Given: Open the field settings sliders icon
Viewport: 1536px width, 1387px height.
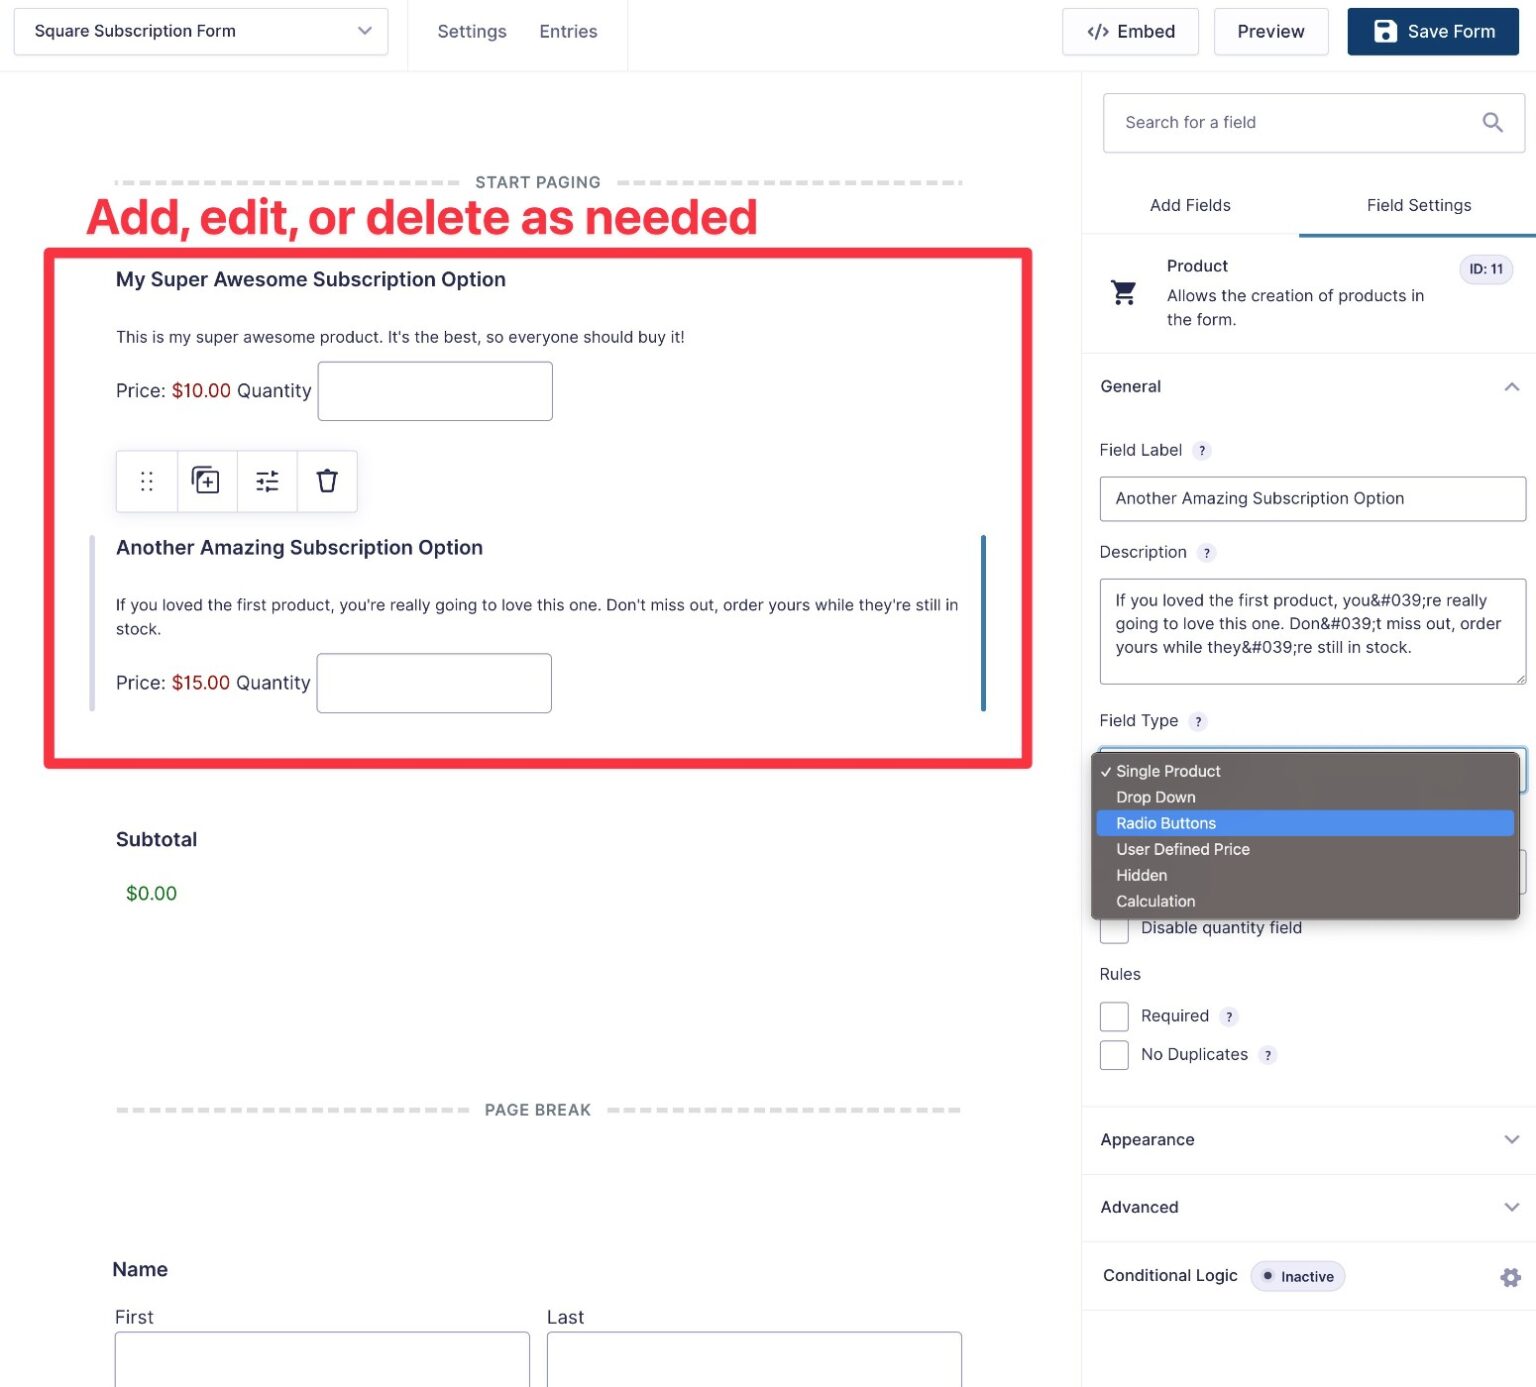Looking at the screenshot, I should tap(266, 481).
